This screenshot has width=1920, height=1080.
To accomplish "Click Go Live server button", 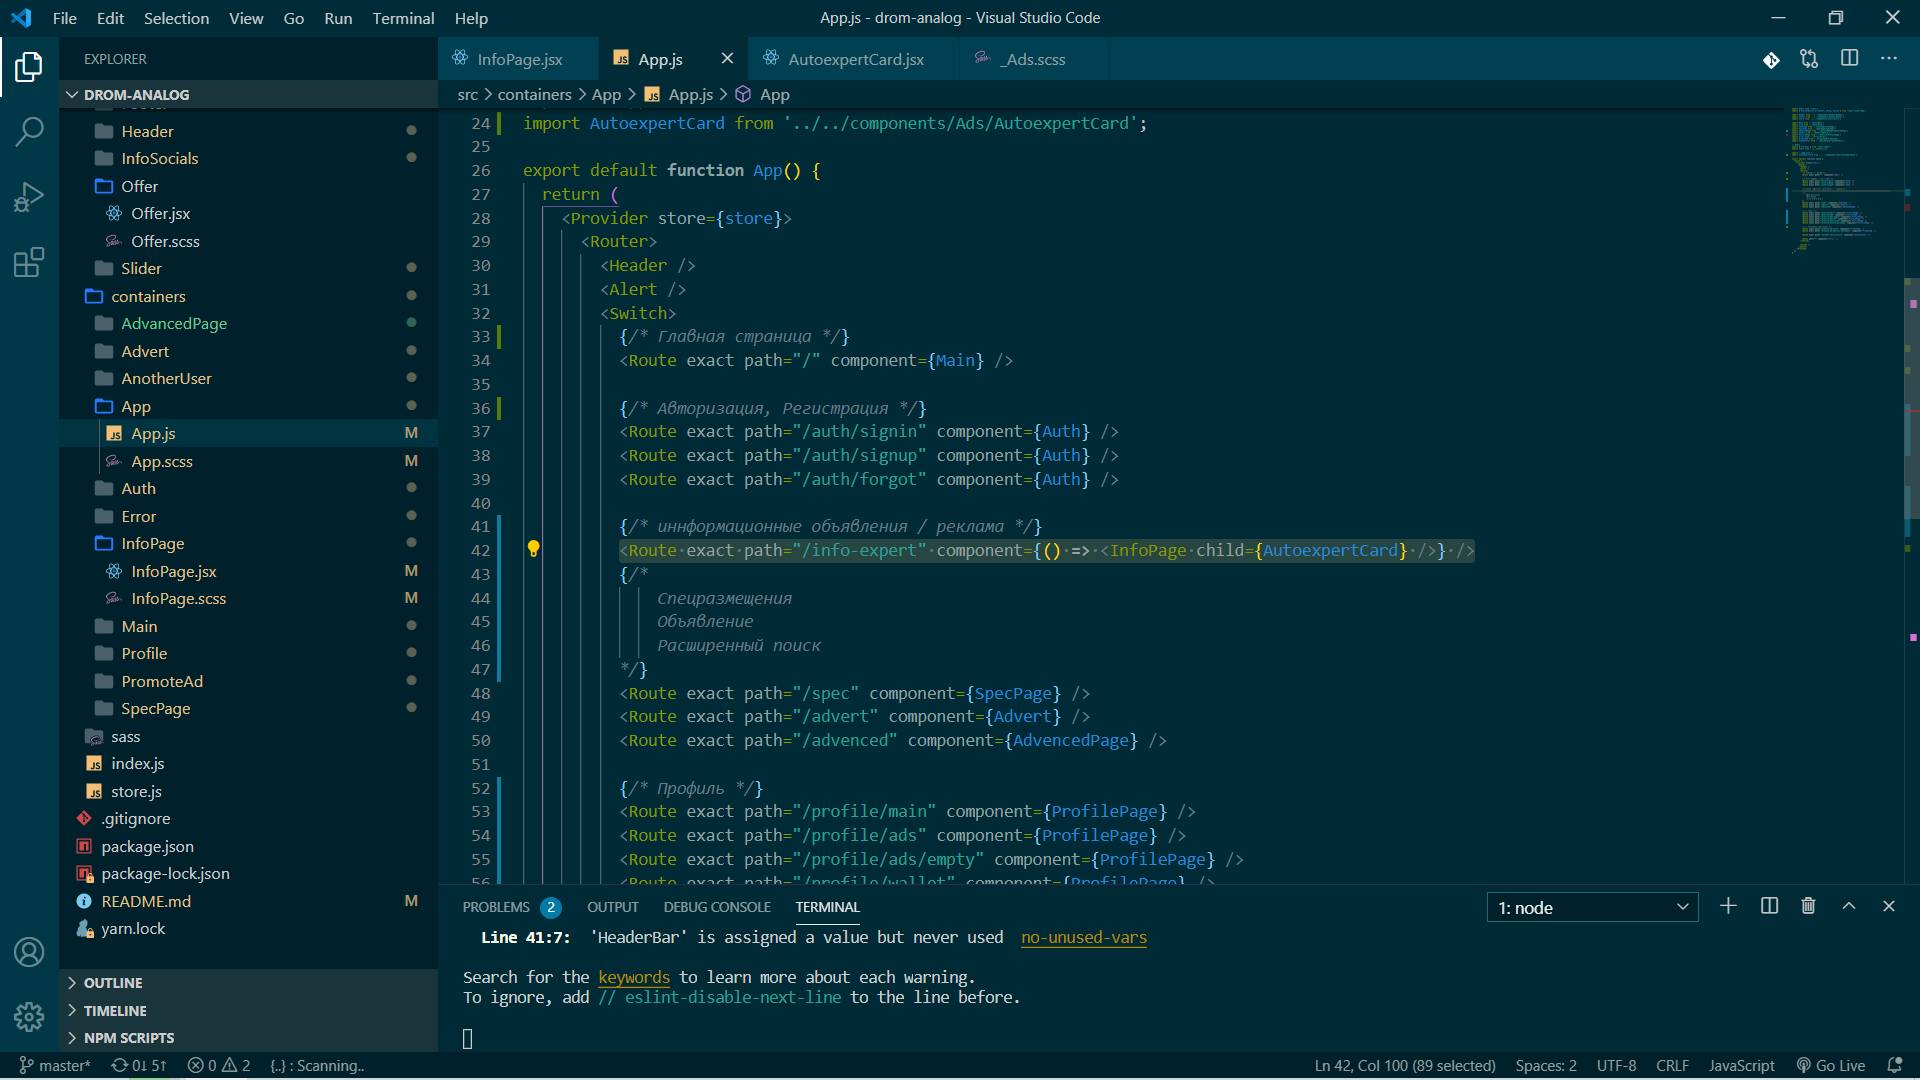I will tap(1830, 1066).
